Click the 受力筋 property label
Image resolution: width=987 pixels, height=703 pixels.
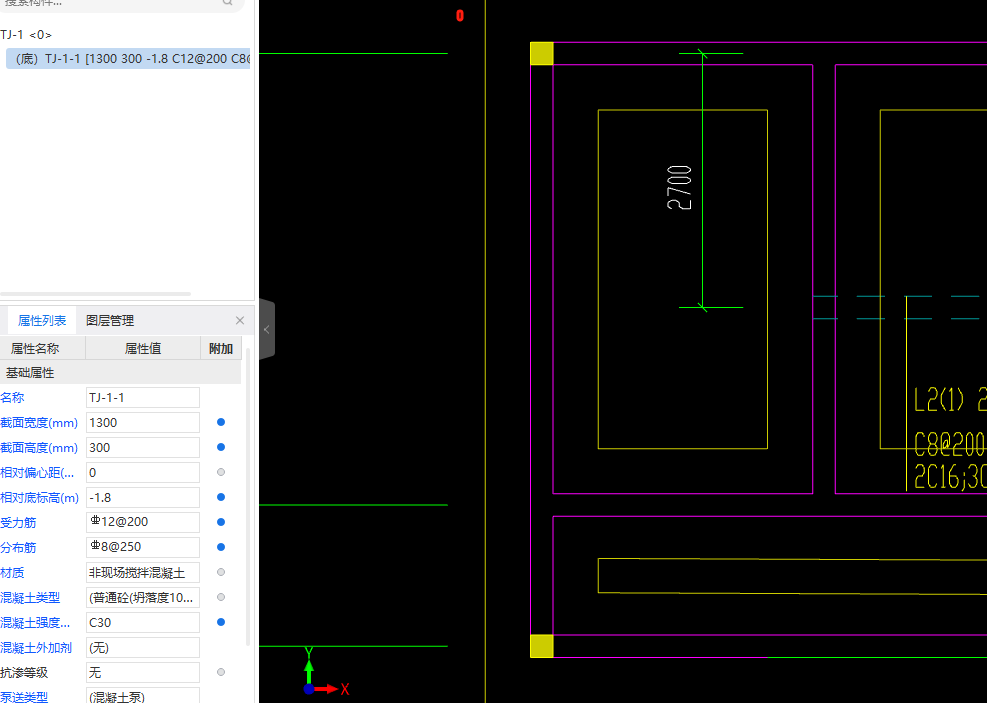pos(18,523)
